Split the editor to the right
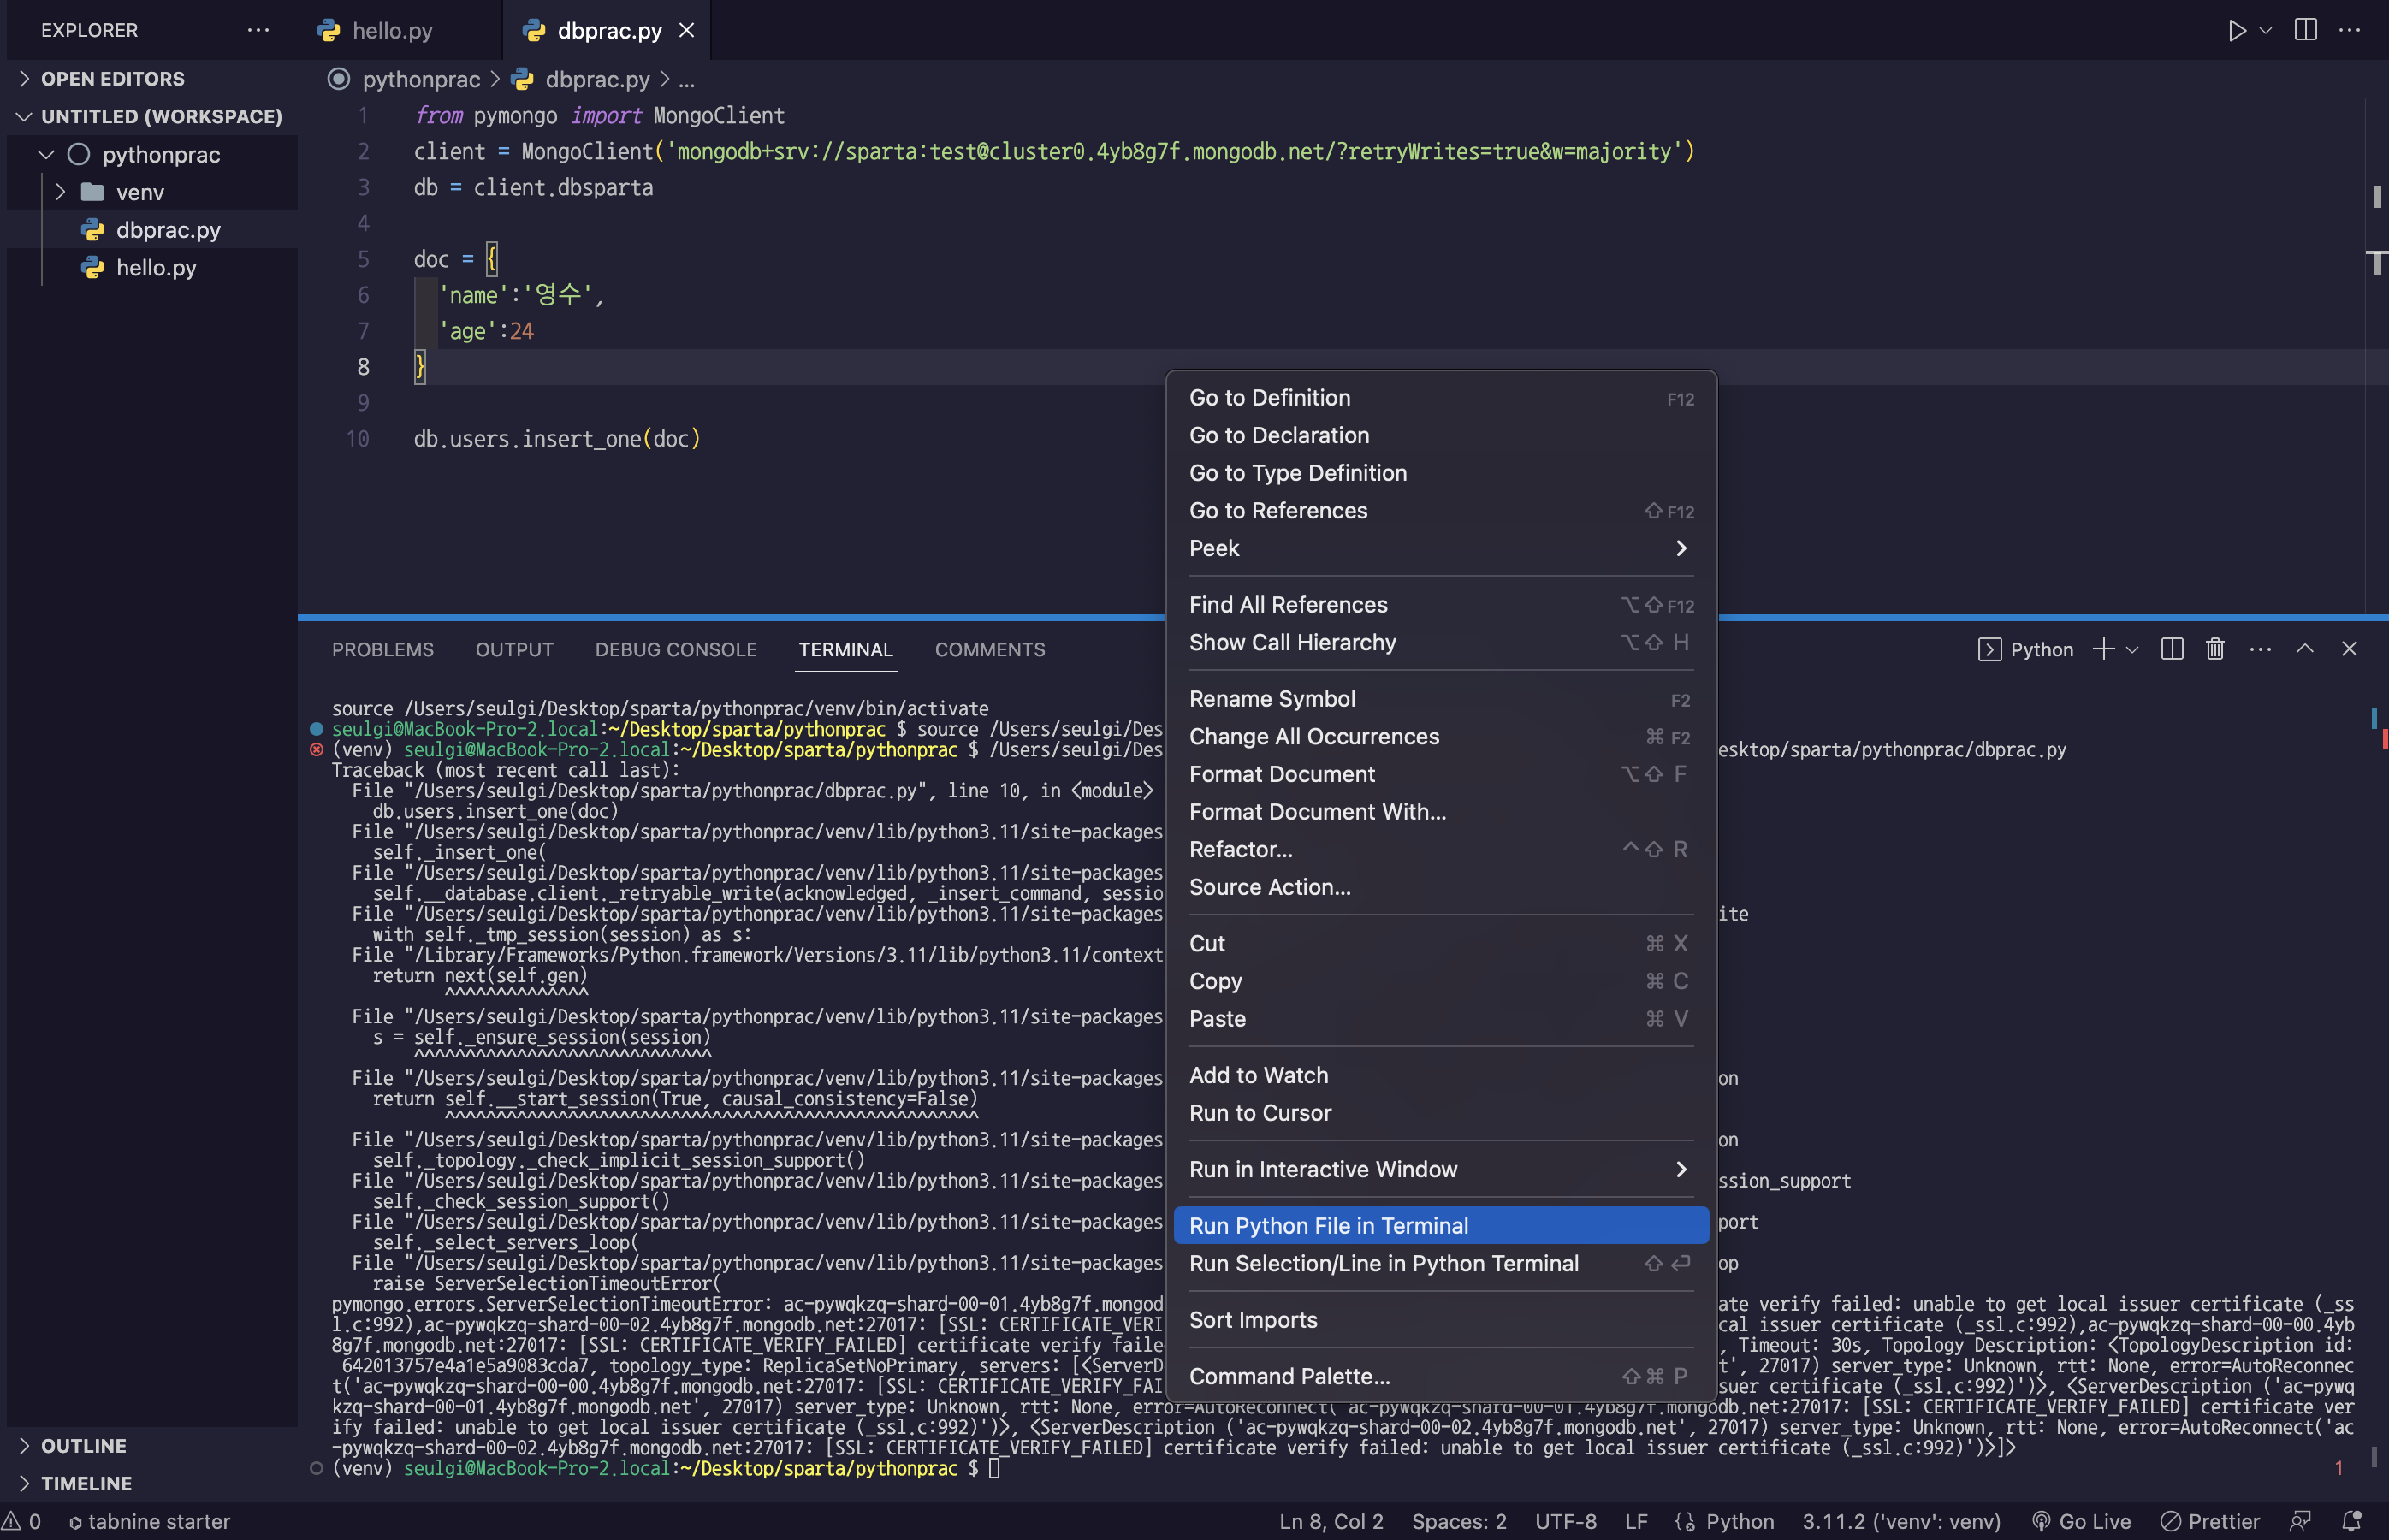This screenshot has width=2389, height=1540. click(x=2306, y=30)
